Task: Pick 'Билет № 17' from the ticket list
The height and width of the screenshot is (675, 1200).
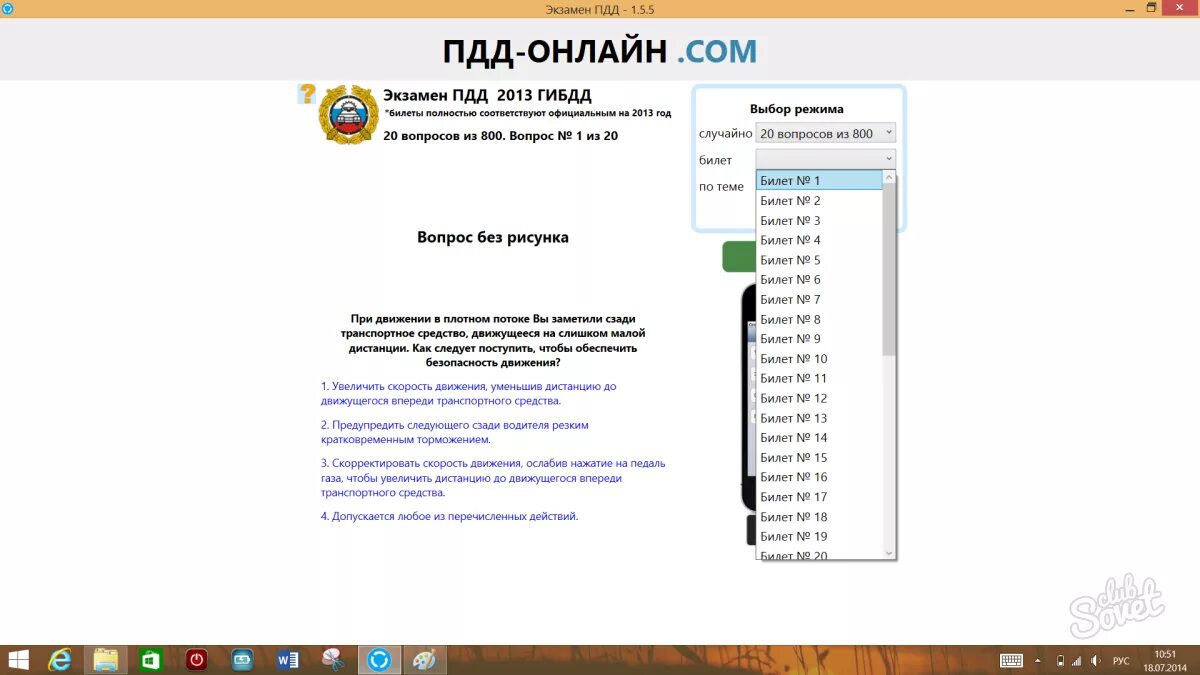Action: (x=819, y=497)
